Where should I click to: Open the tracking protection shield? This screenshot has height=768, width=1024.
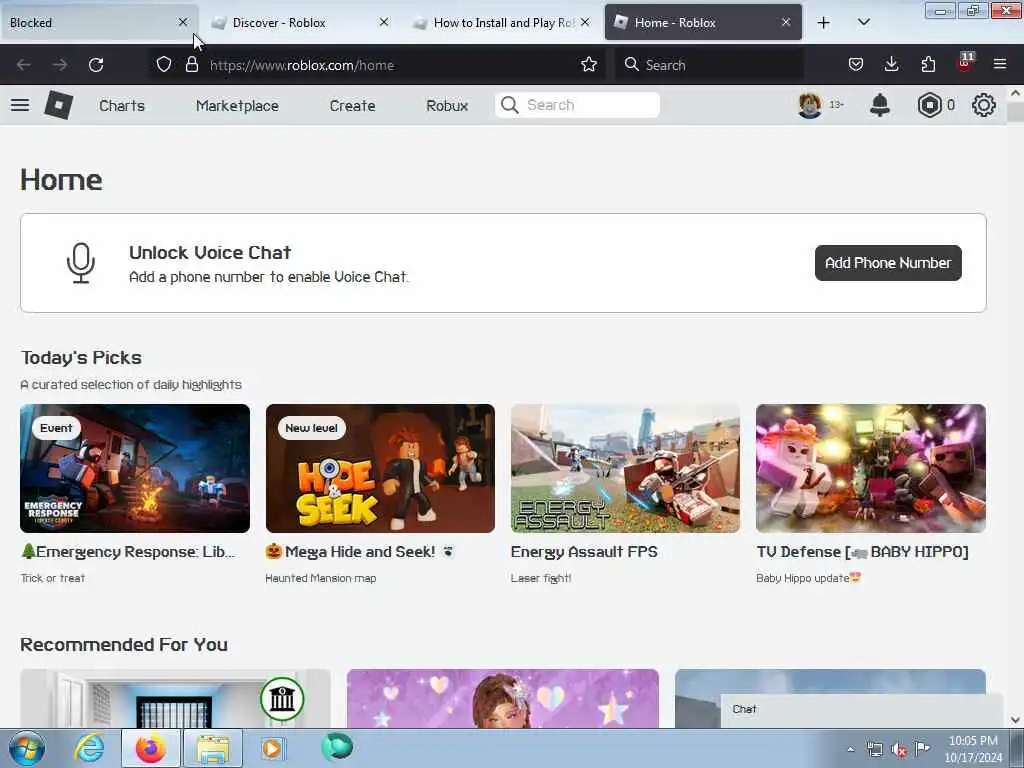[164, 64]
